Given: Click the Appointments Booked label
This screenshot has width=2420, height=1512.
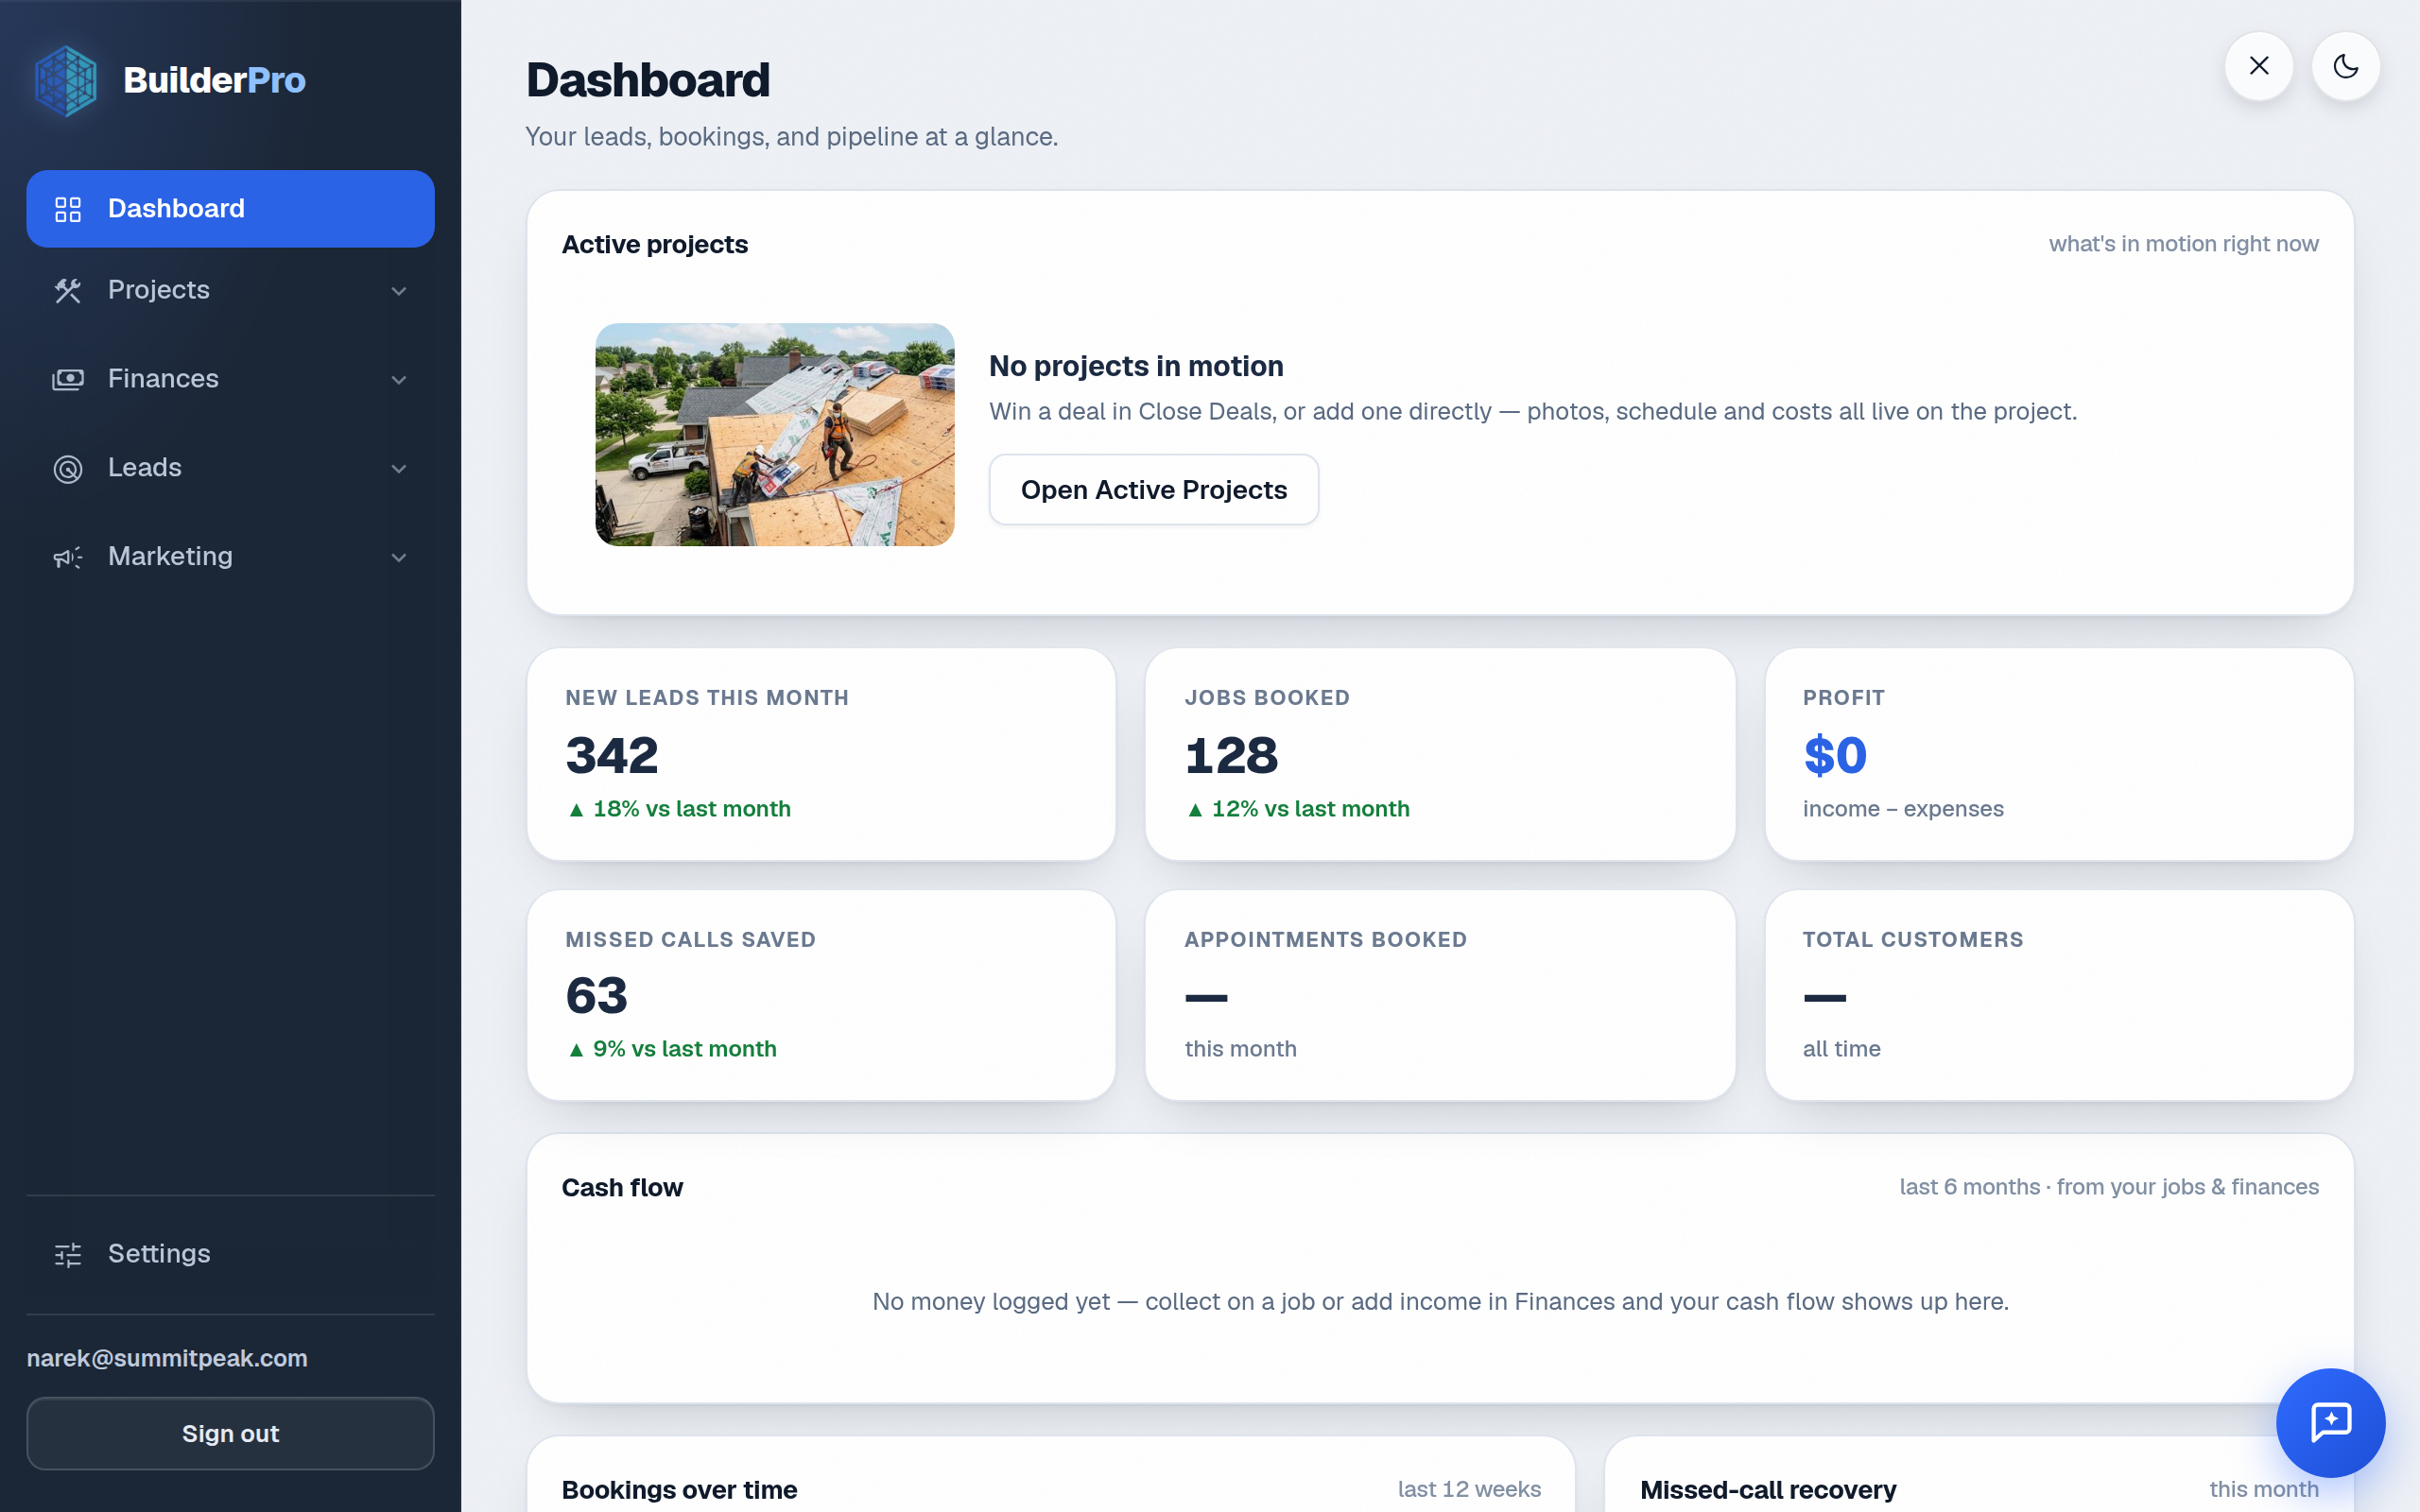Looking at the screenshot, I should click(1325, 940).
